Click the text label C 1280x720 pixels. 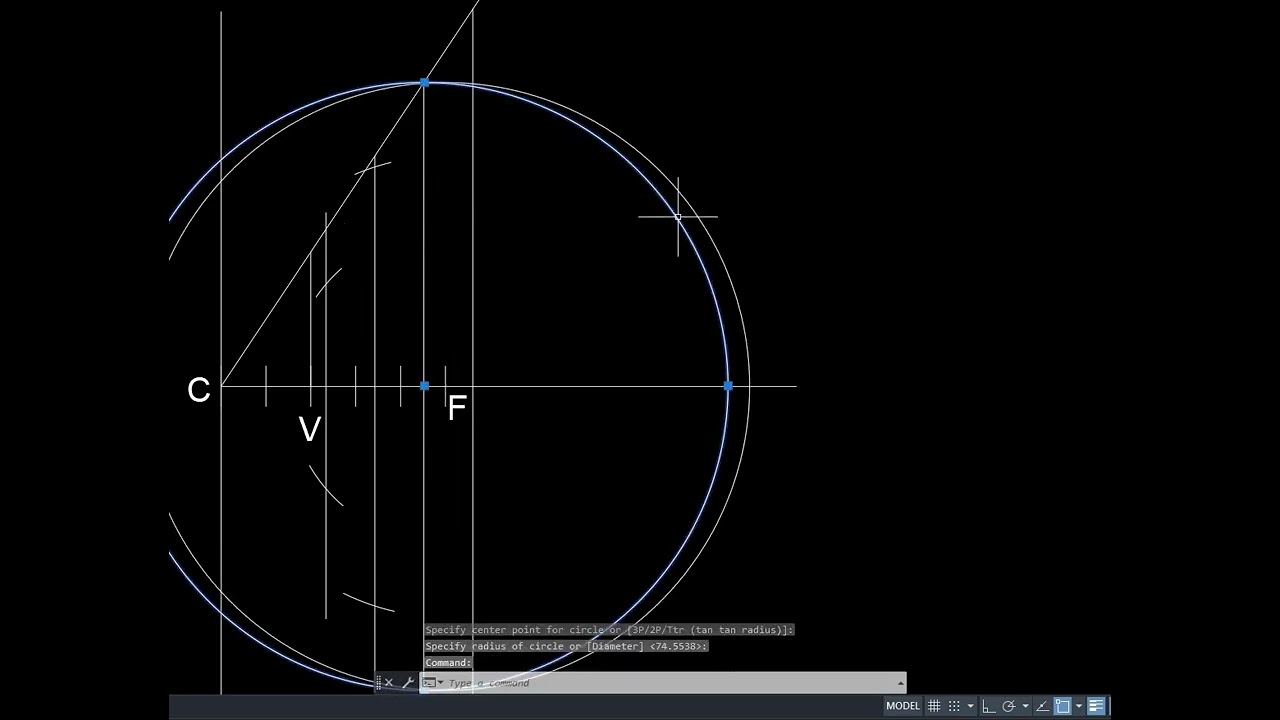click(198, 391)
